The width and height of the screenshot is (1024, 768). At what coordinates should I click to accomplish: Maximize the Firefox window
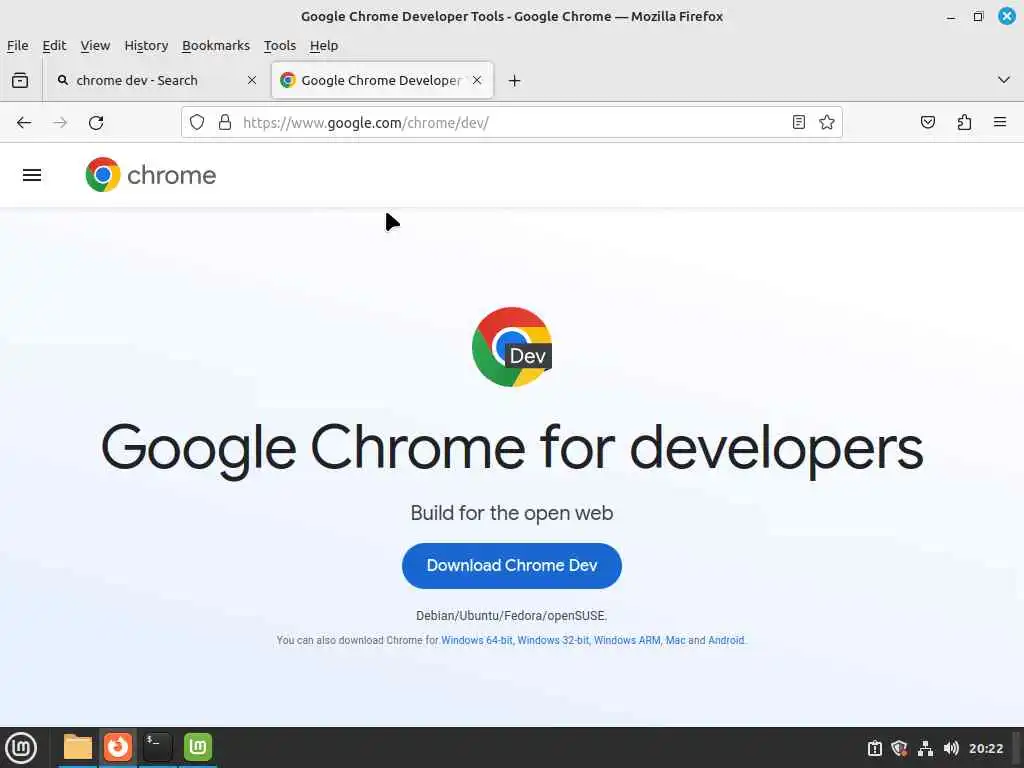point(978,16)
